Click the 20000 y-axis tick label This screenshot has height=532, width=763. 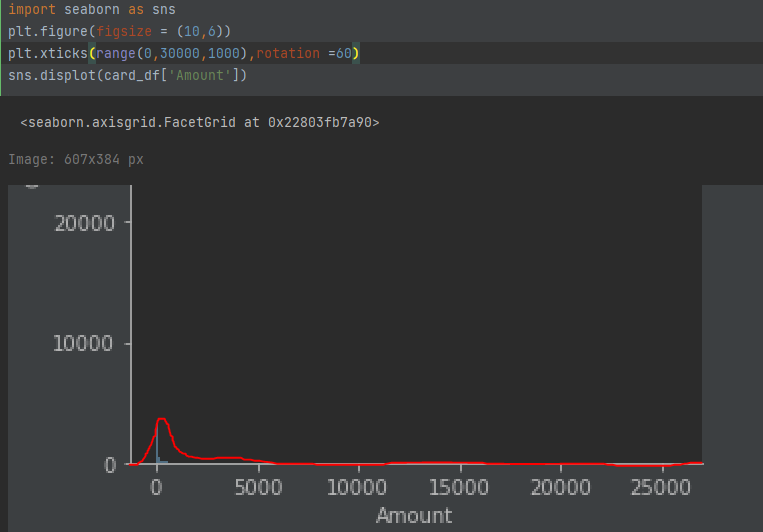tap(84, 223)
